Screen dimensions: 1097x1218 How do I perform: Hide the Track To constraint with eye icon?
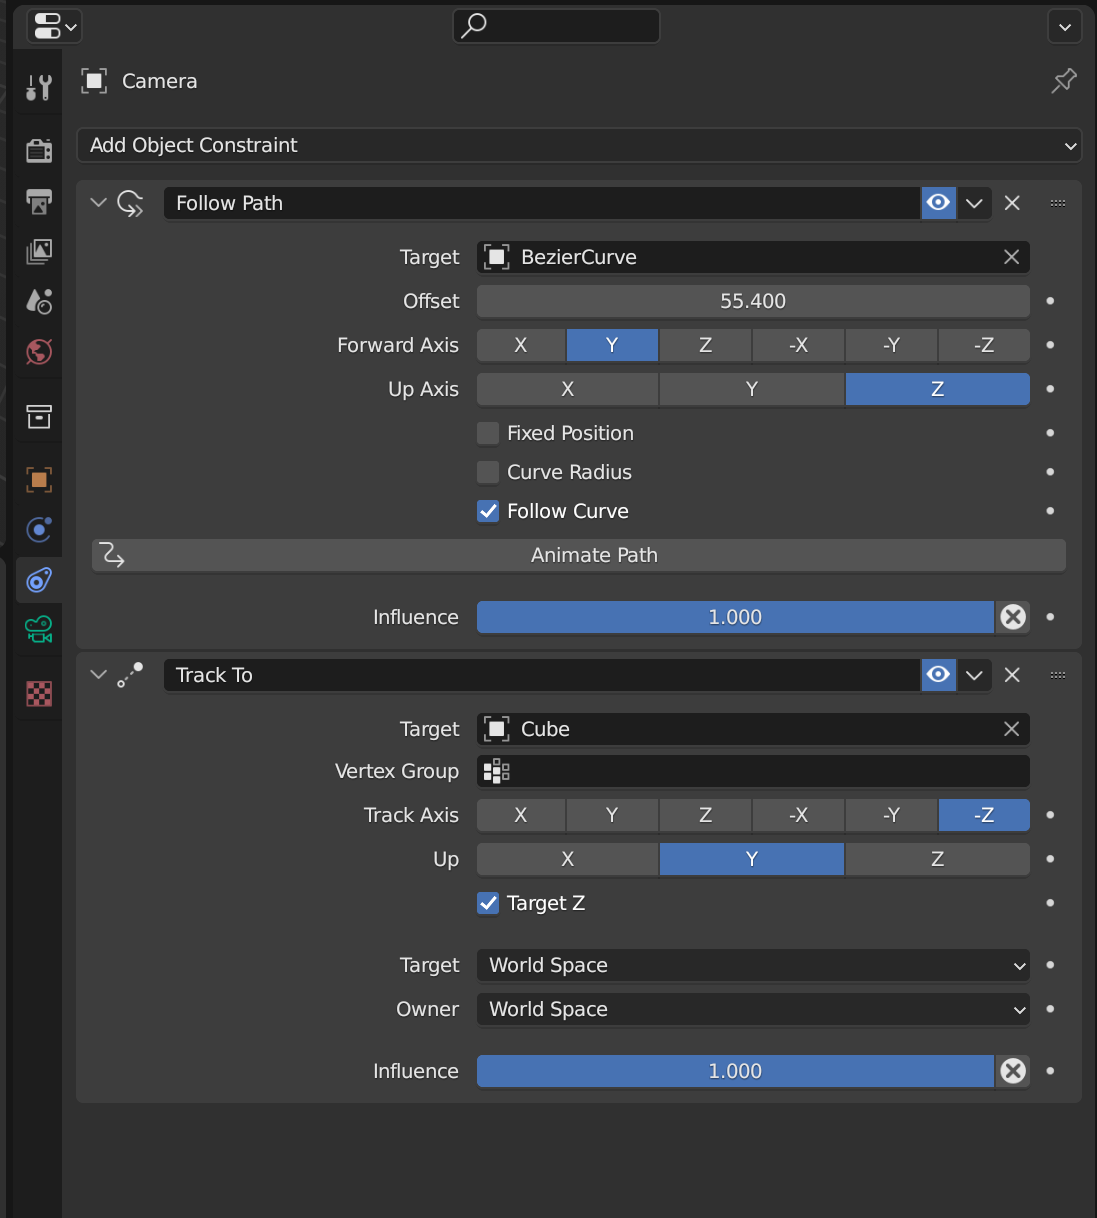938,675
